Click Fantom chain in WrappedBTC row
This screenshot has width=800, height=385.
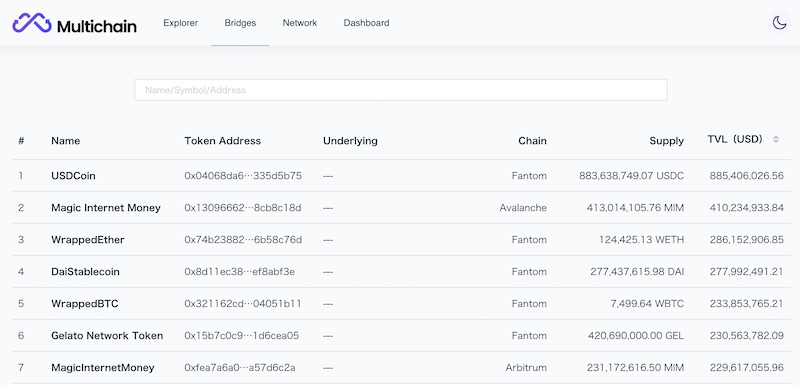coord(529,304)
